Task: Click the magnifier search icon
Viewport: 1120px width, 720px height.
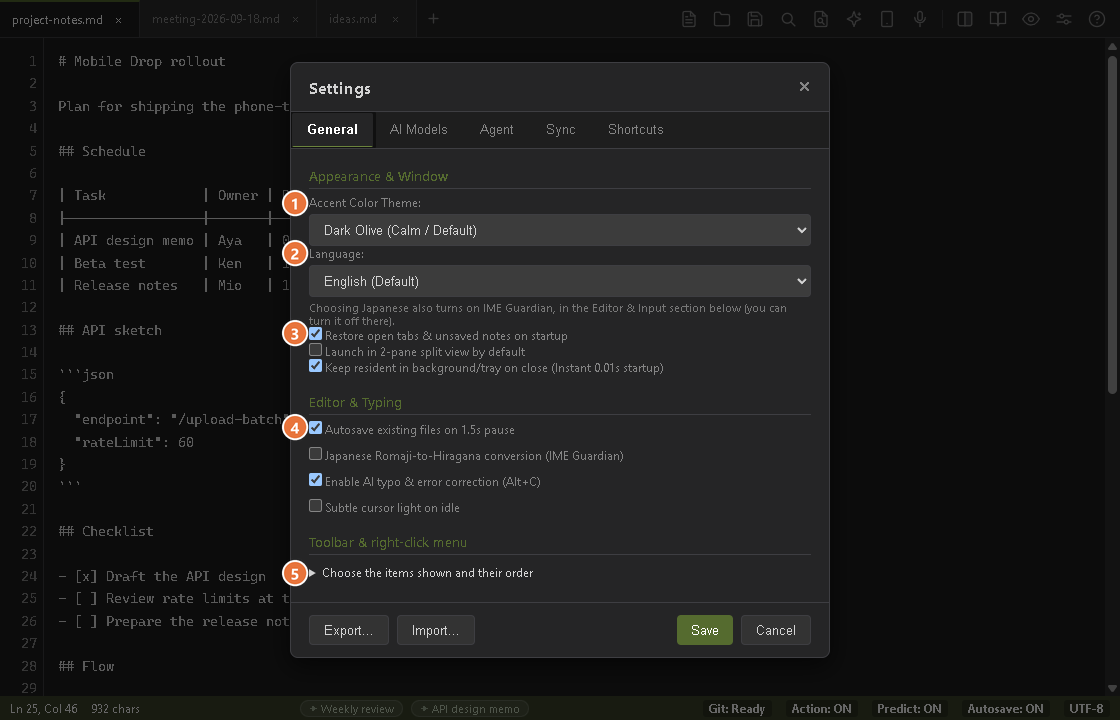Action: tap(788, 19)
